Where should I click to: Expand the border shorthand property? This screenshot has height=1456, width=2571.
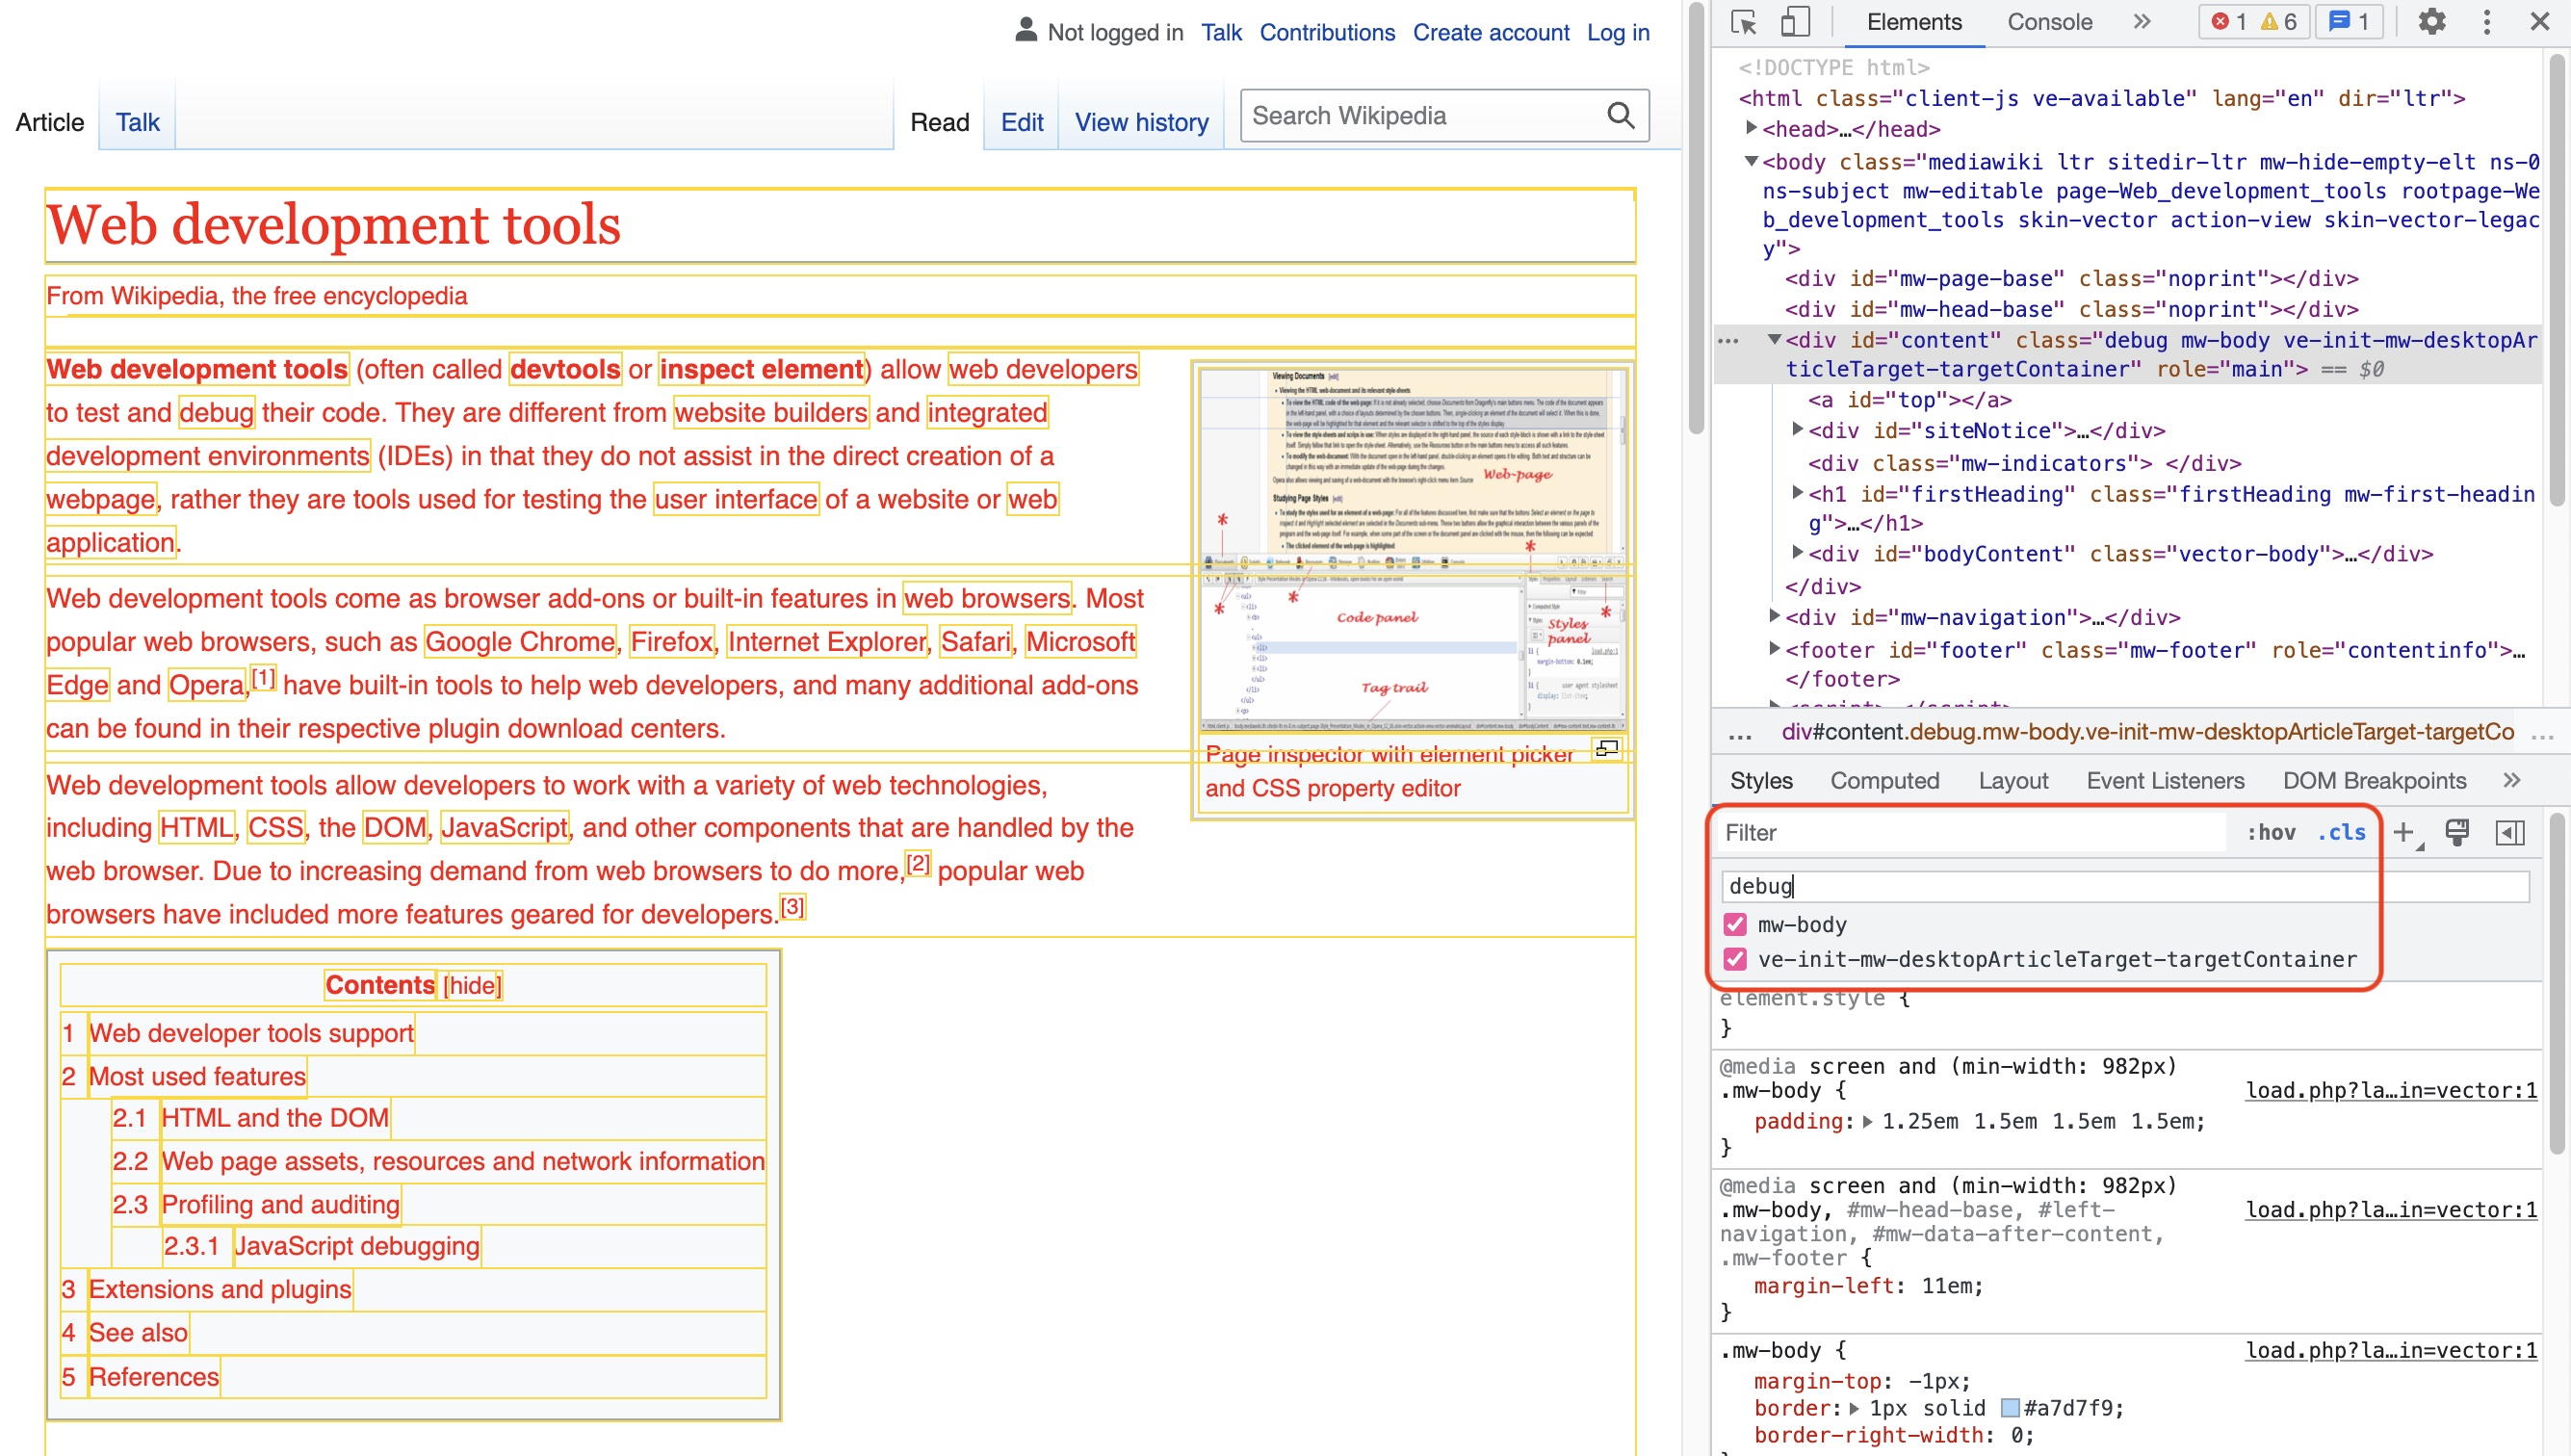coord(1853,1408)
